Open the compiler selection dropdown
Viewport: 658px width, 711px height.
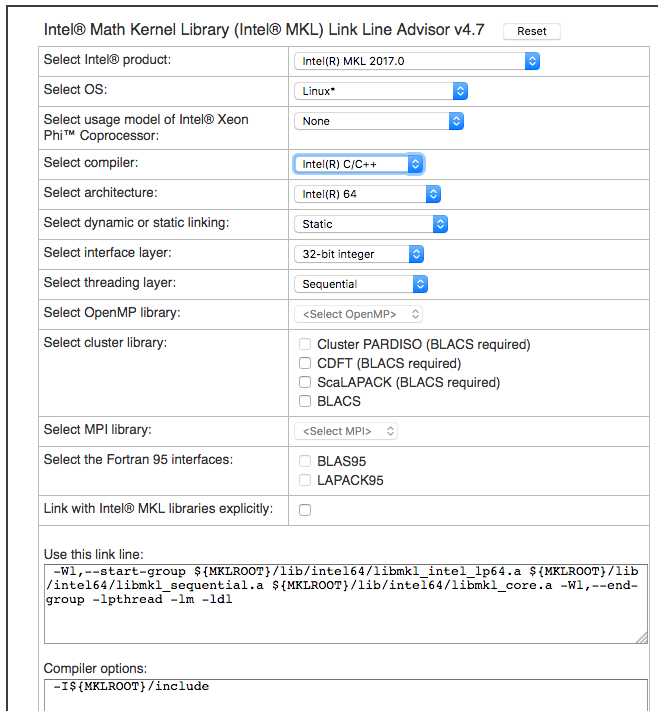[x=358, y=164]
